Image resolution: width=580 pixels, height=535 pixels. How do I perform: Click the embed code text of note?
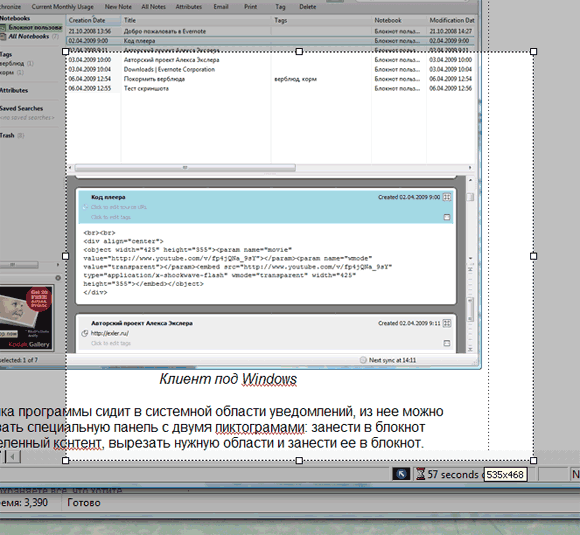(x=237, y=263)
